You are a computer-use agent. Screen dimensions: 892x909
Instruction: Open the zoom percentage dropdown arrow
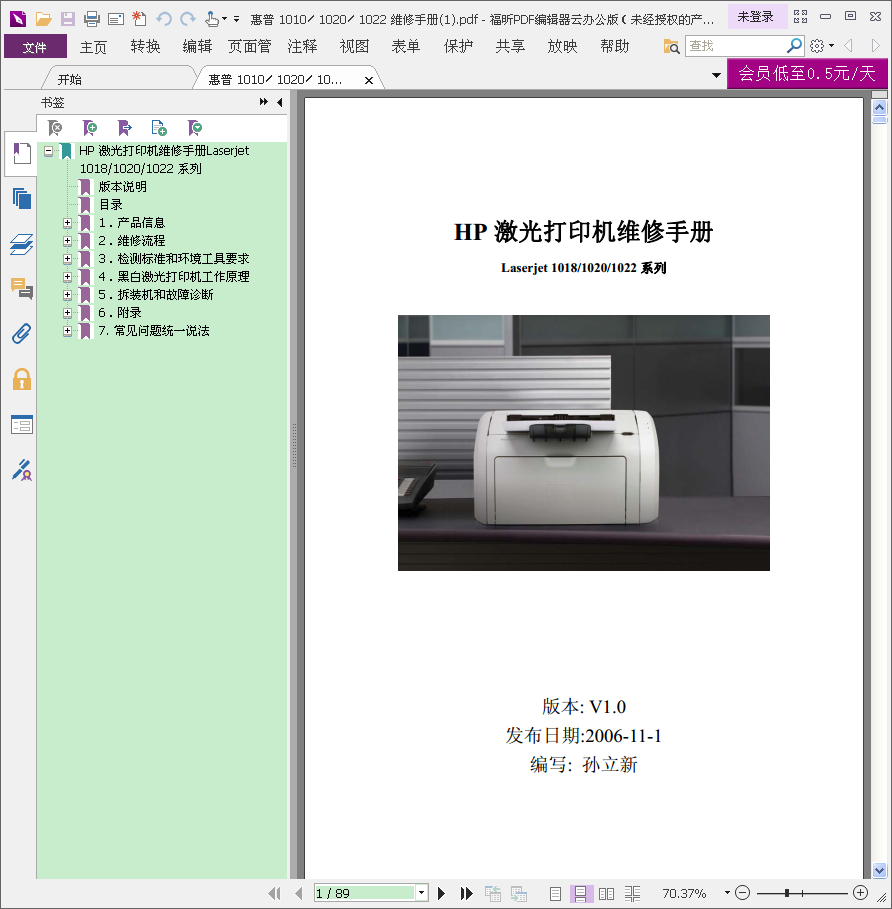(727, 893)
